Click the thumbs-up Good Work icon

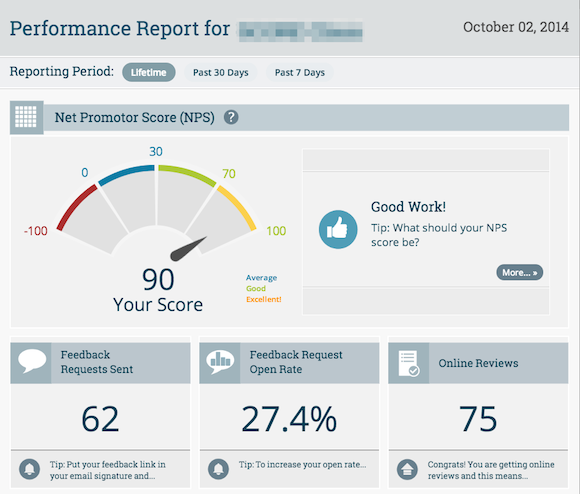point(338,229)
